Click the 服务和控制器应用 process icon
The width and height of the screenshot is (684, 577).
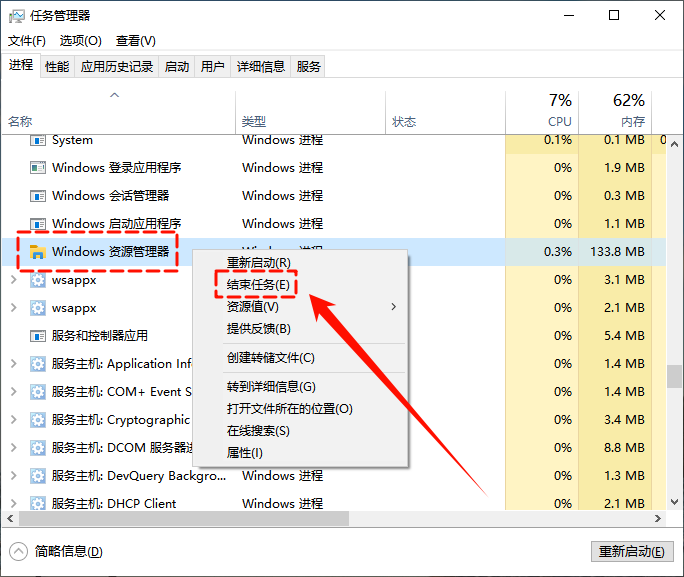tap(38, 336)
